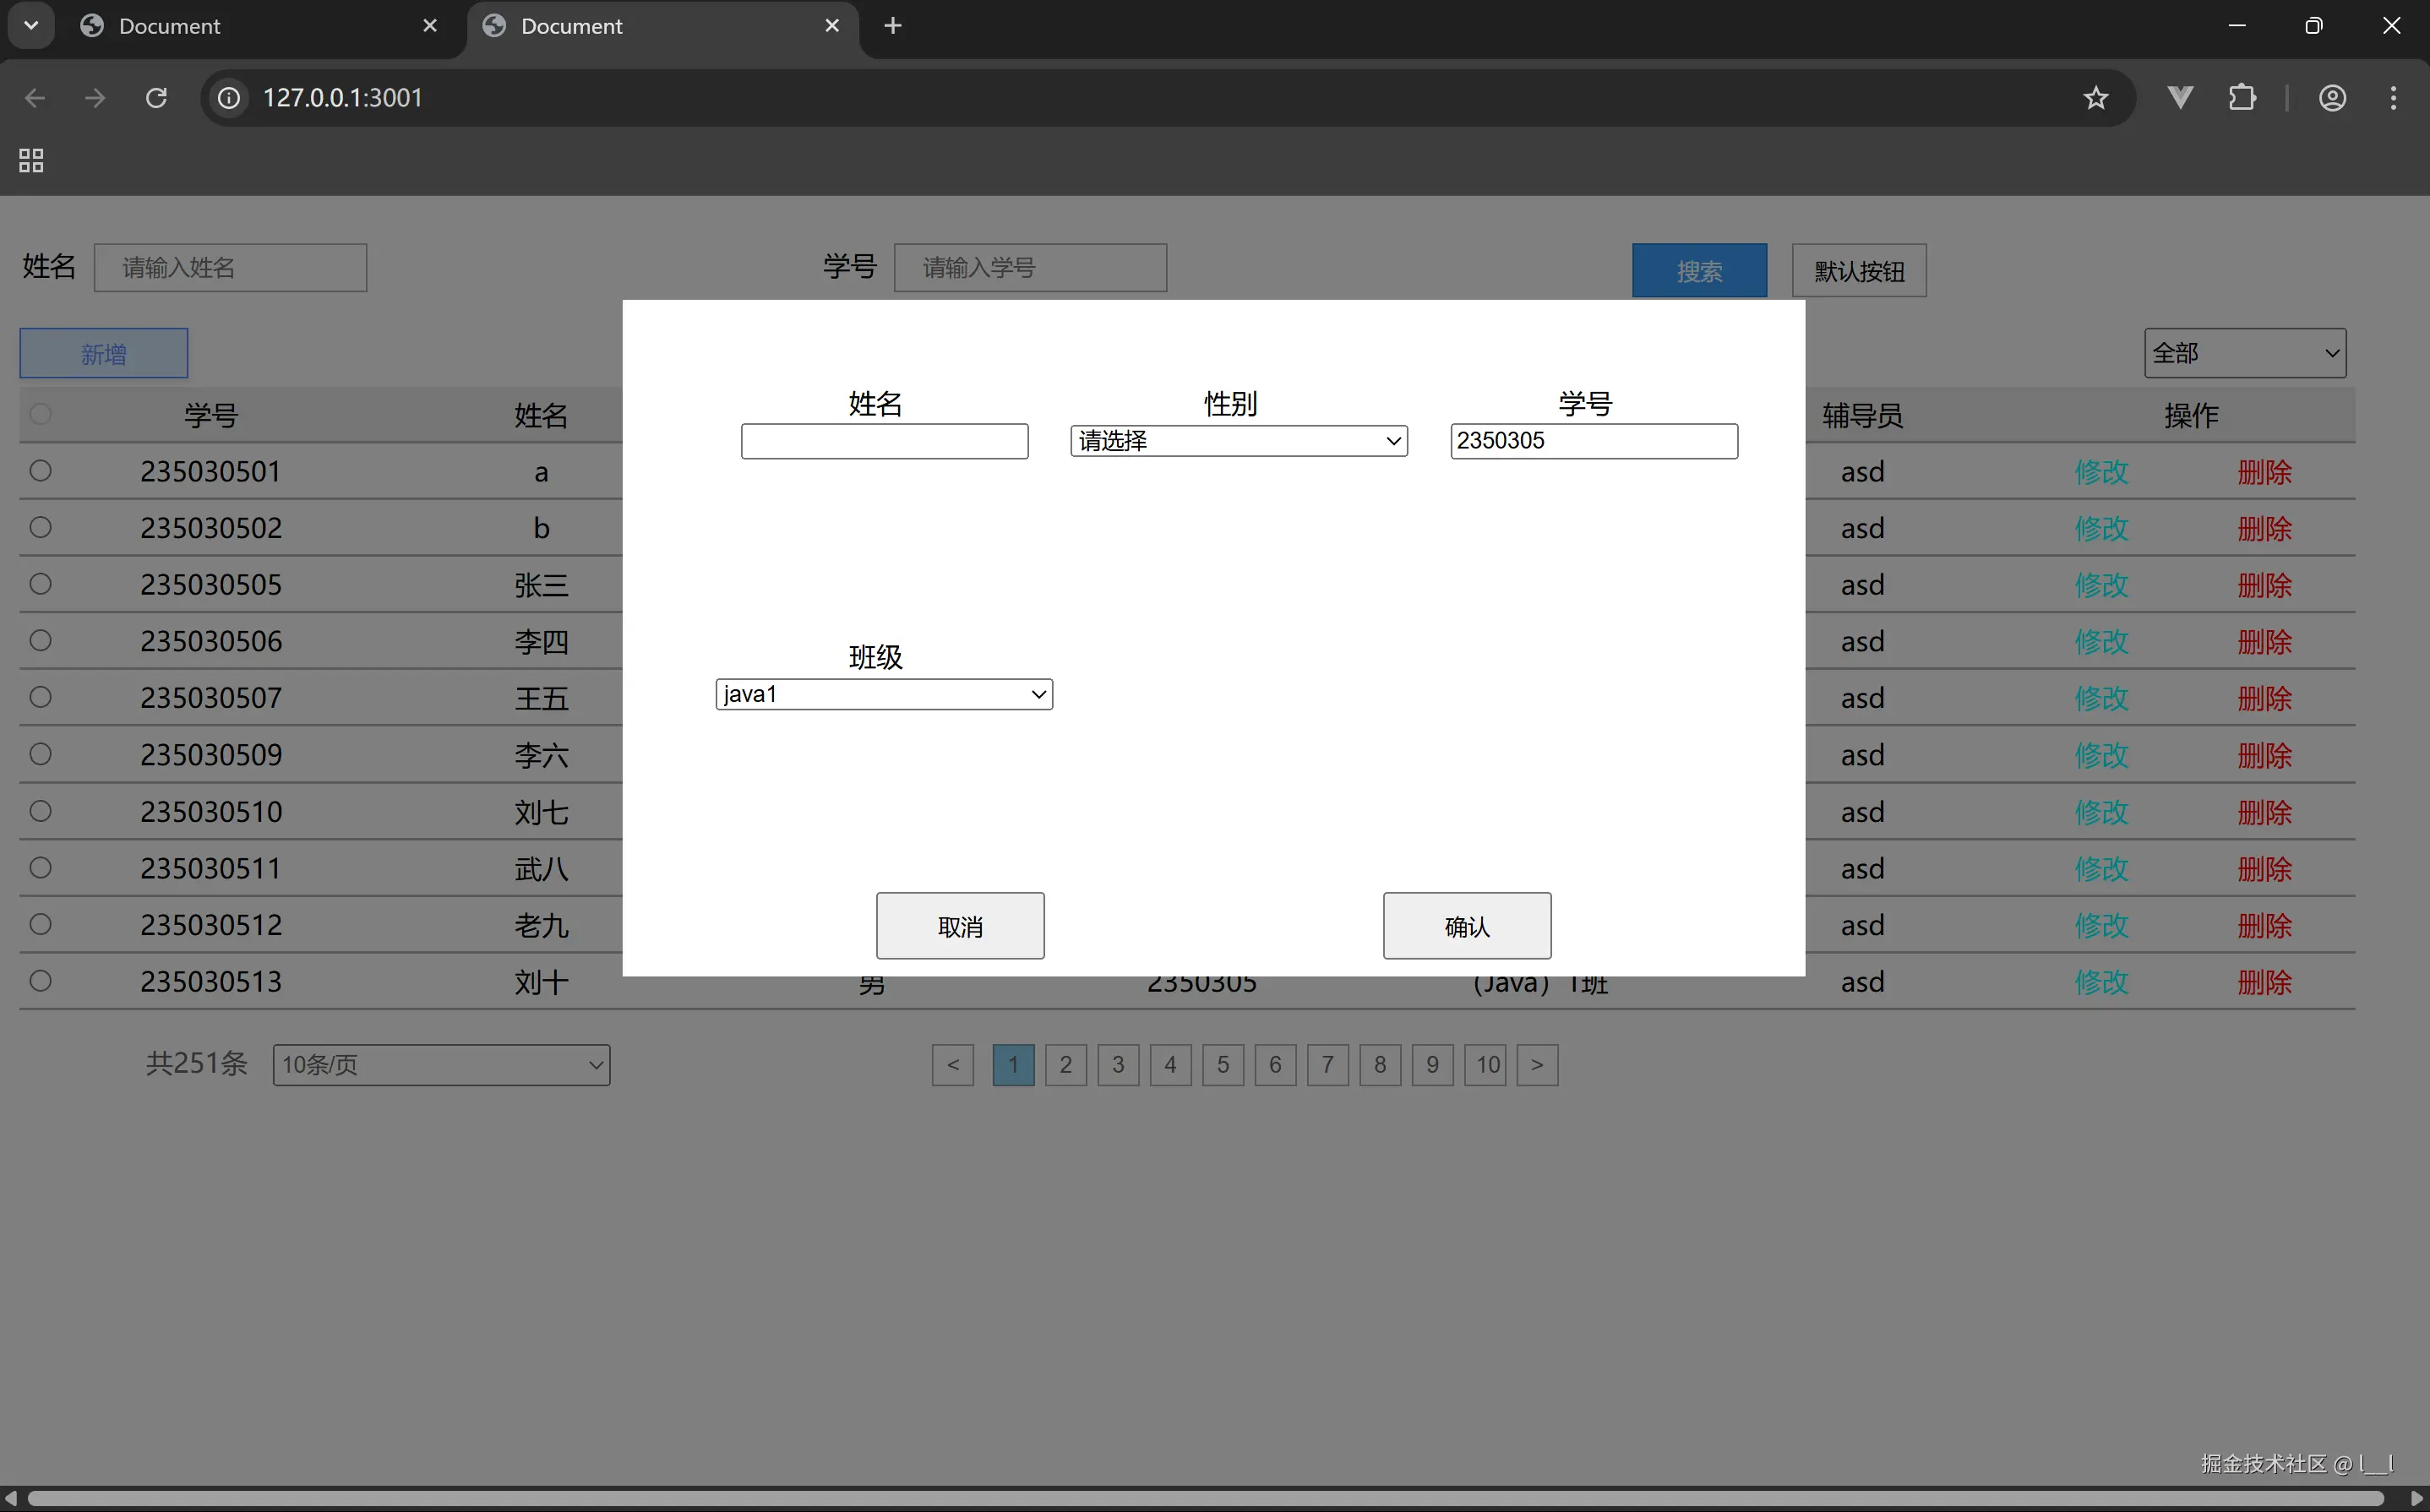Click the grid apps icon below the toolbar
2430x1512 pixels.
point(30,160)
